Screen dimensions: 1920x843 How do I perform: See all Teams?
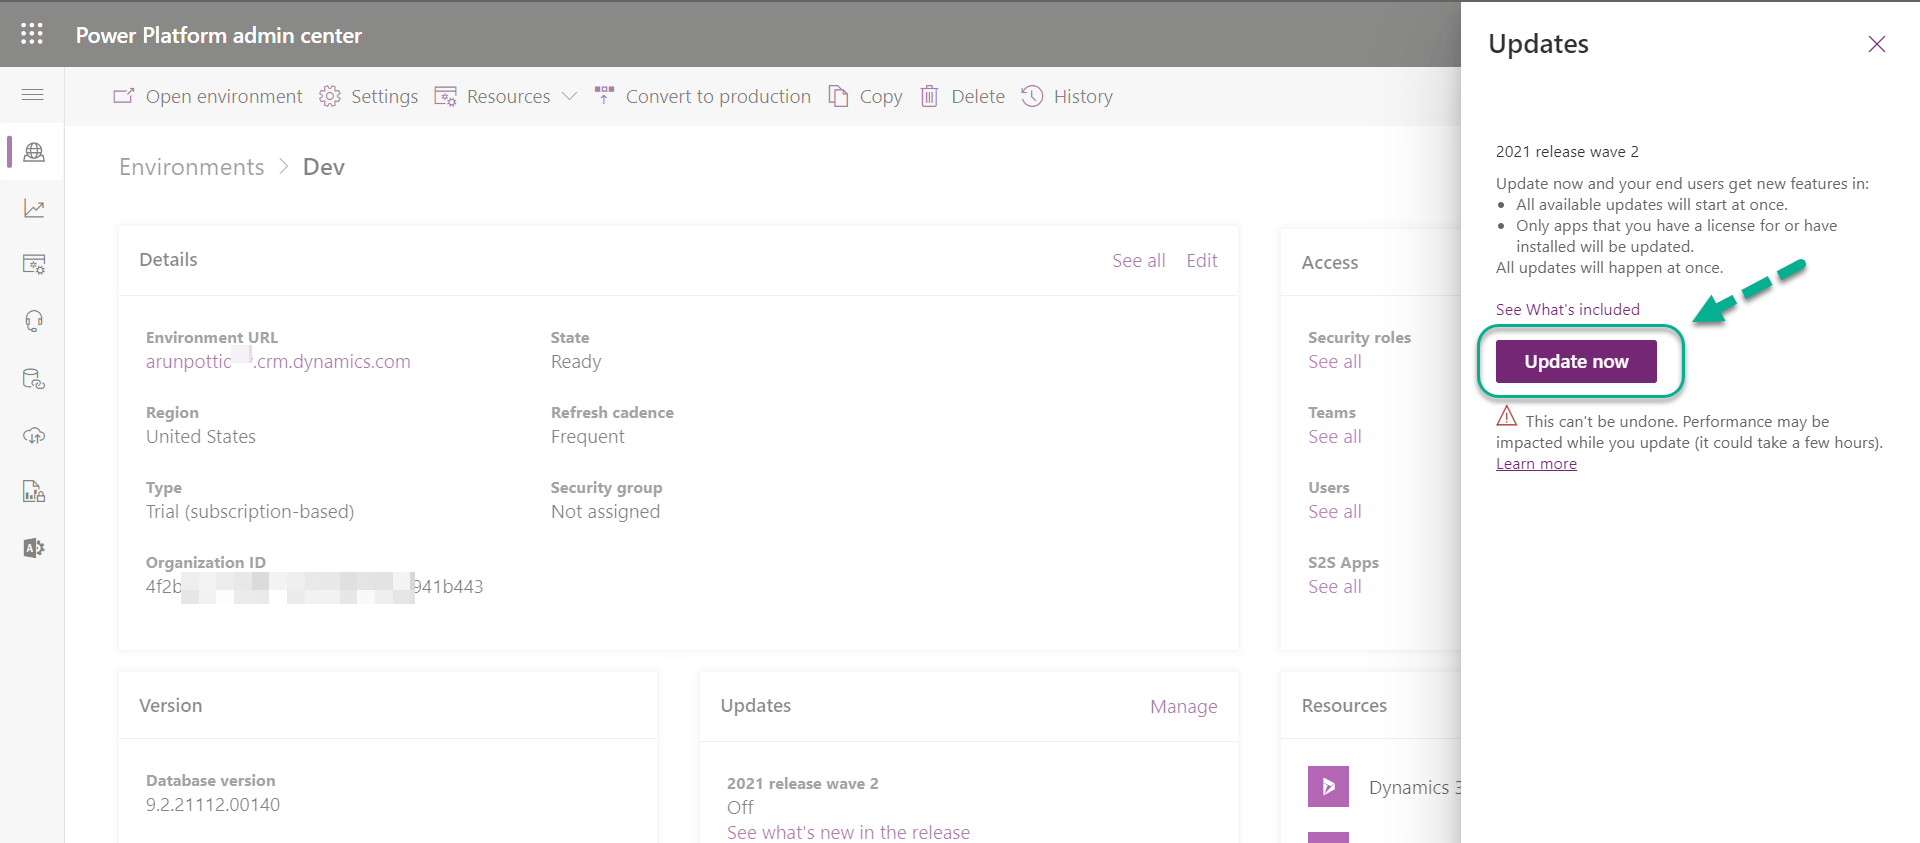(x=1335, y=436)
